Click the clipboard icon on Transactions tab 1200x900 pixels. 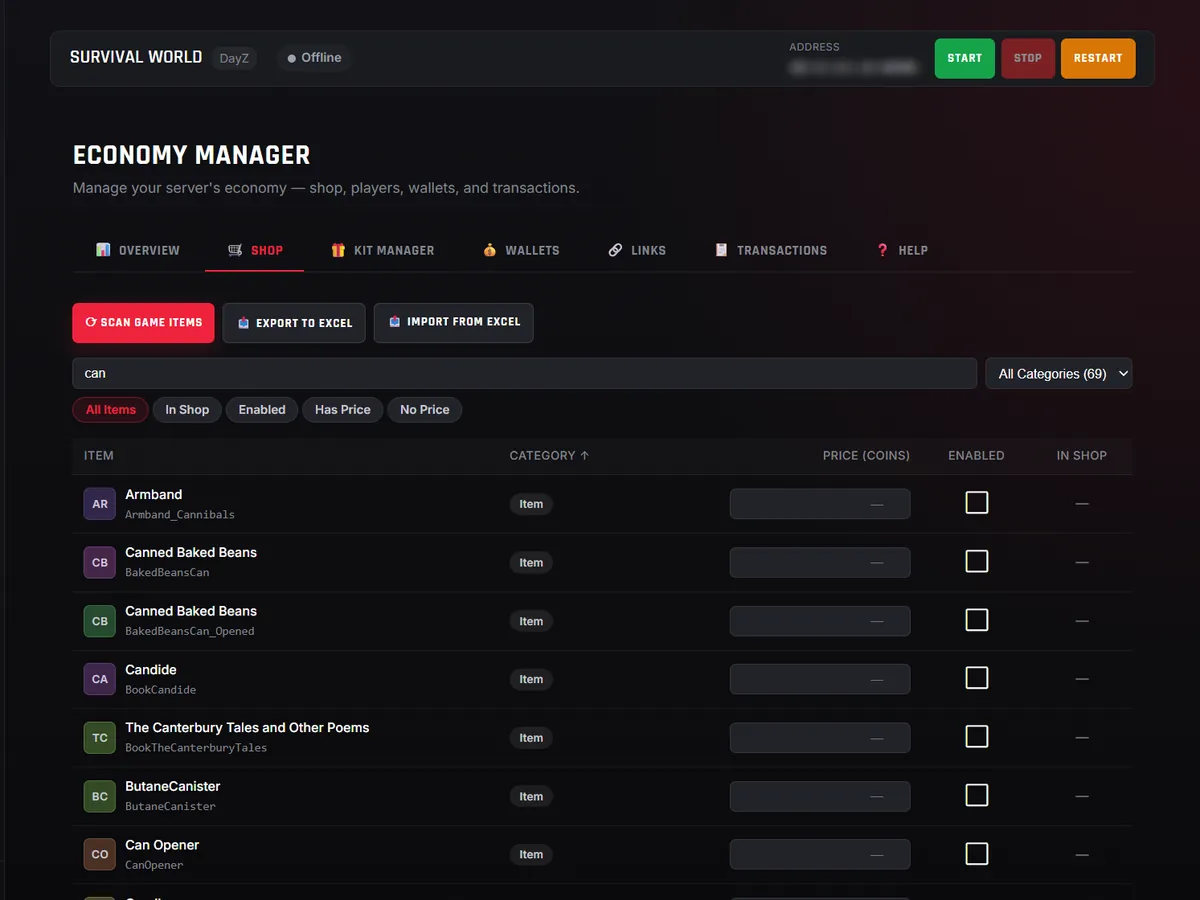[721, 250]
